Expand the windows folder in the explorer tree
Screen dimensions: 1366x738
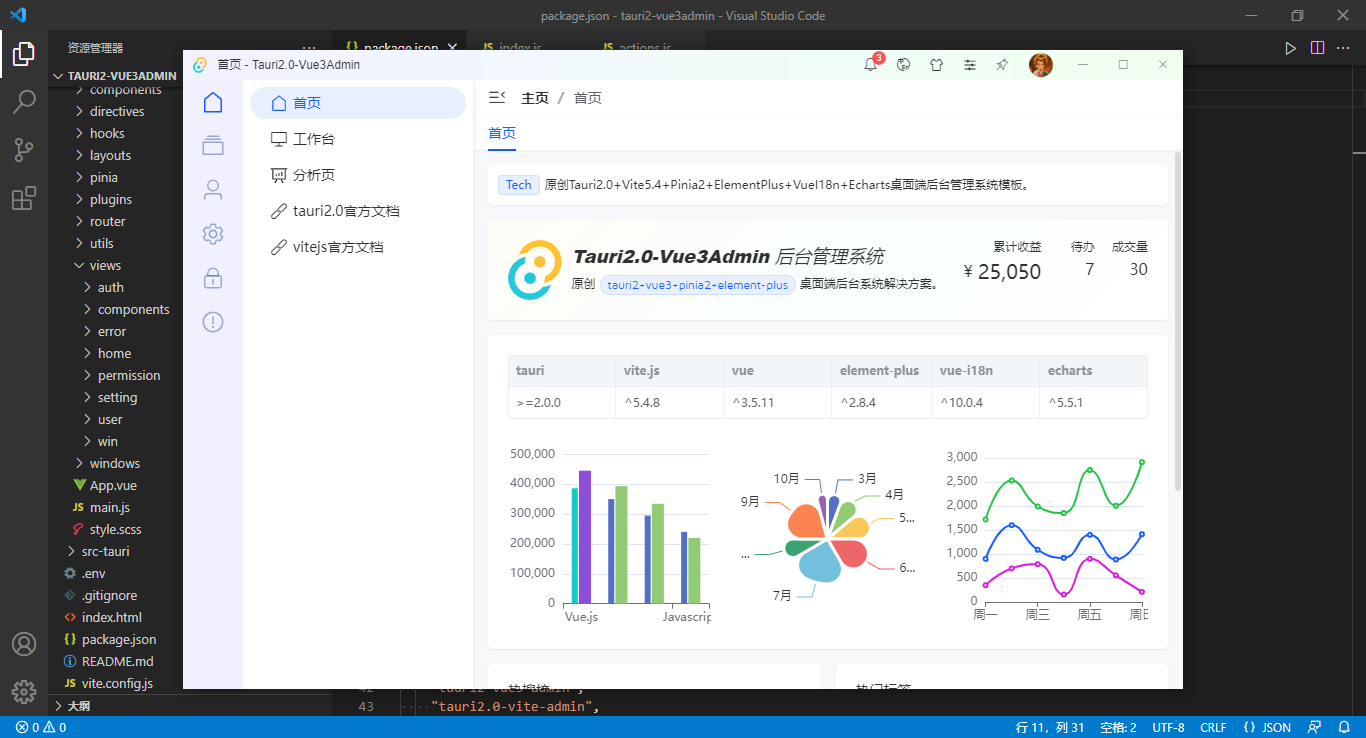(x=114, y=463)
